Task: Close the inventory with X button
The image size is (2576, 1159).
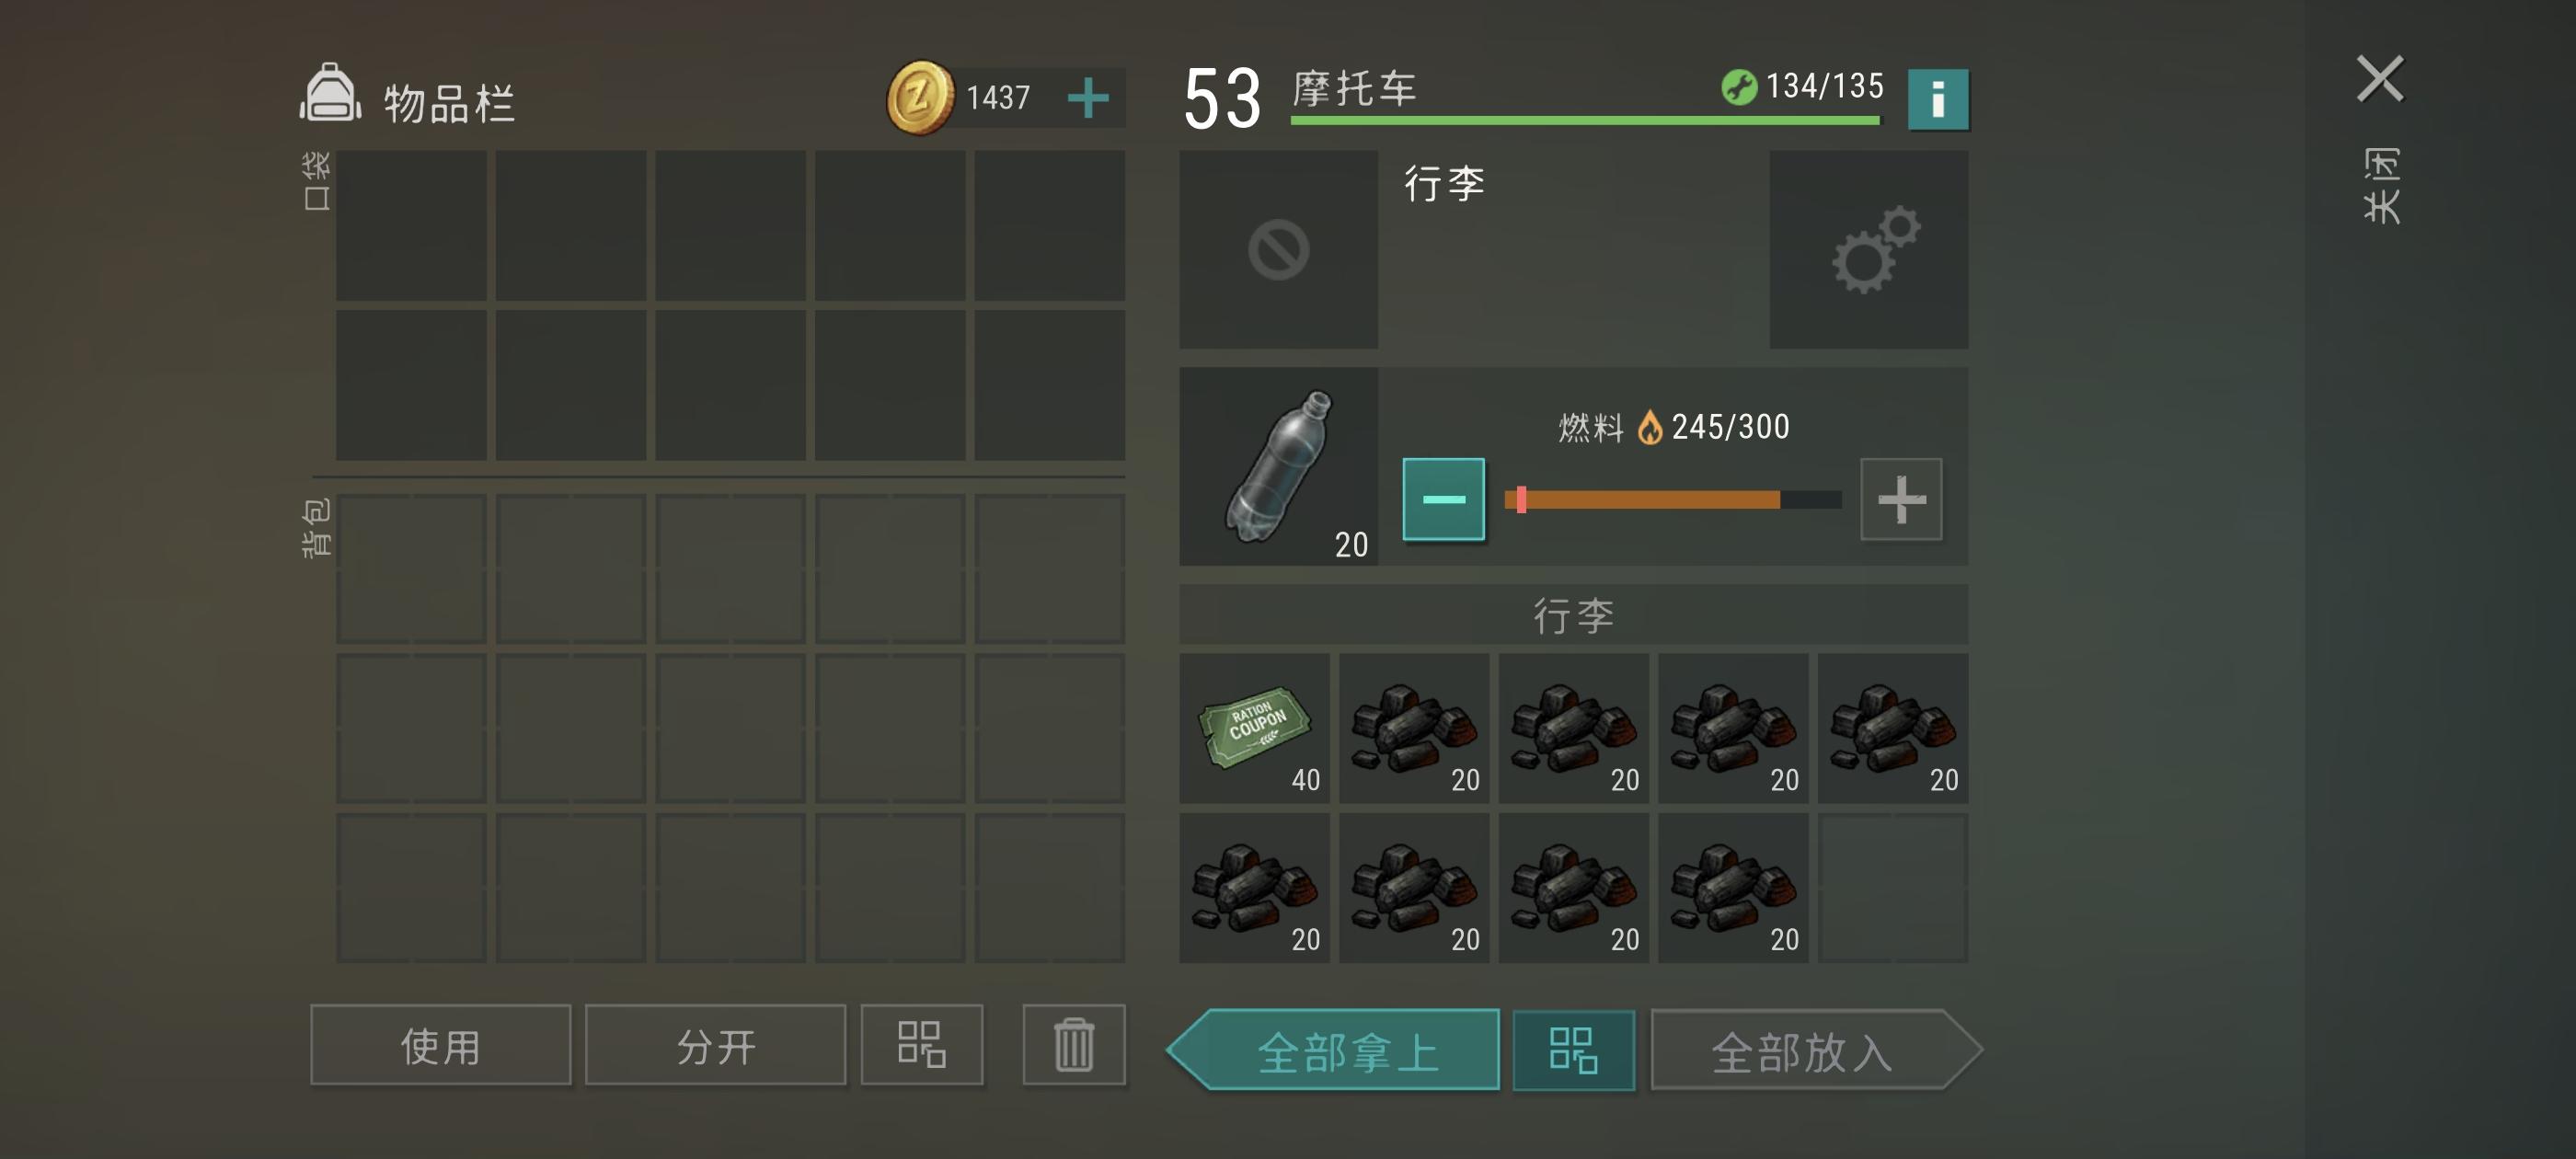Action: pyautogui.click(x=2379, y=79)
